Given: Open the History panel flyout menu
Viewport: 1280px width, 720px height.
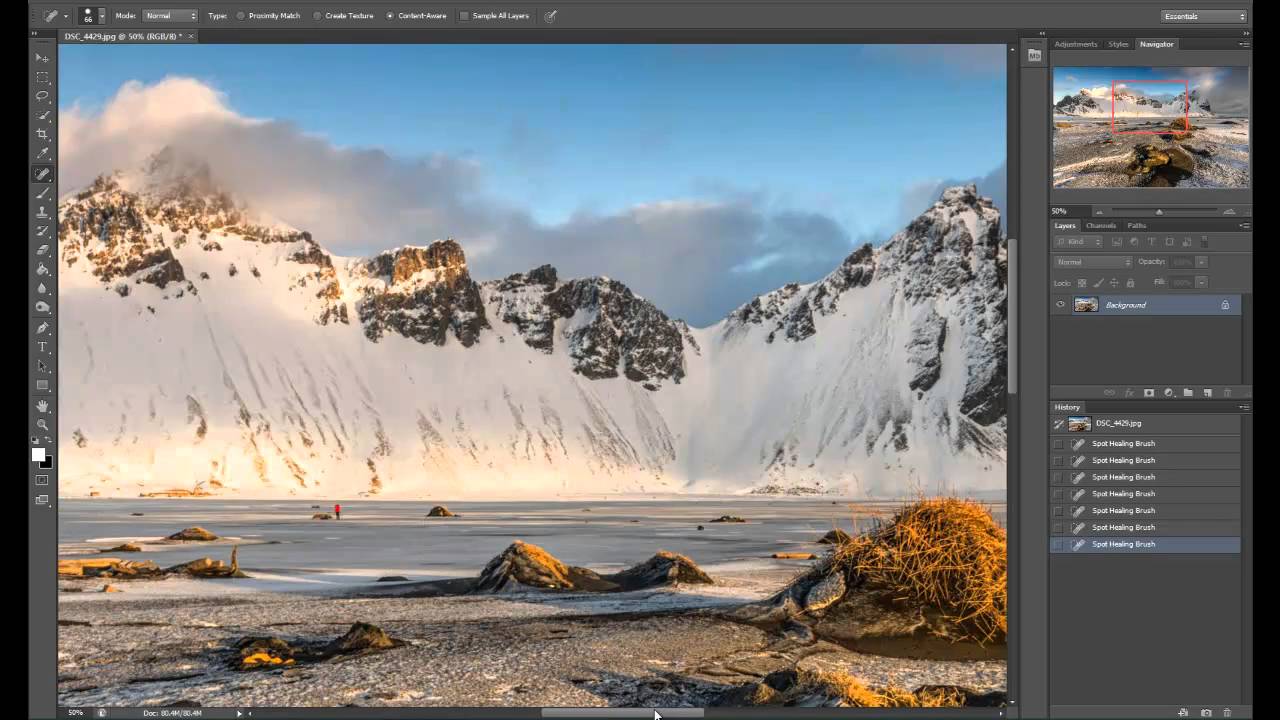Looking at the screenshot, I should (1244, 407).
